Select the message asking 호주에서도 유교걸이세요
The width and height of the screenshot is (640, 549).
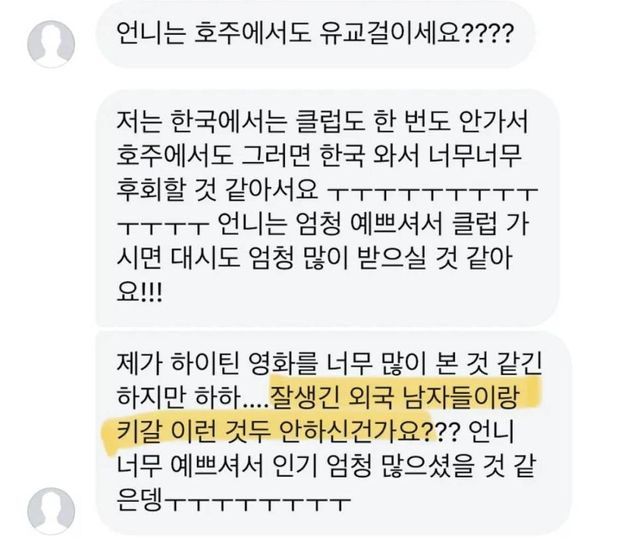click(x=316, y=34)
